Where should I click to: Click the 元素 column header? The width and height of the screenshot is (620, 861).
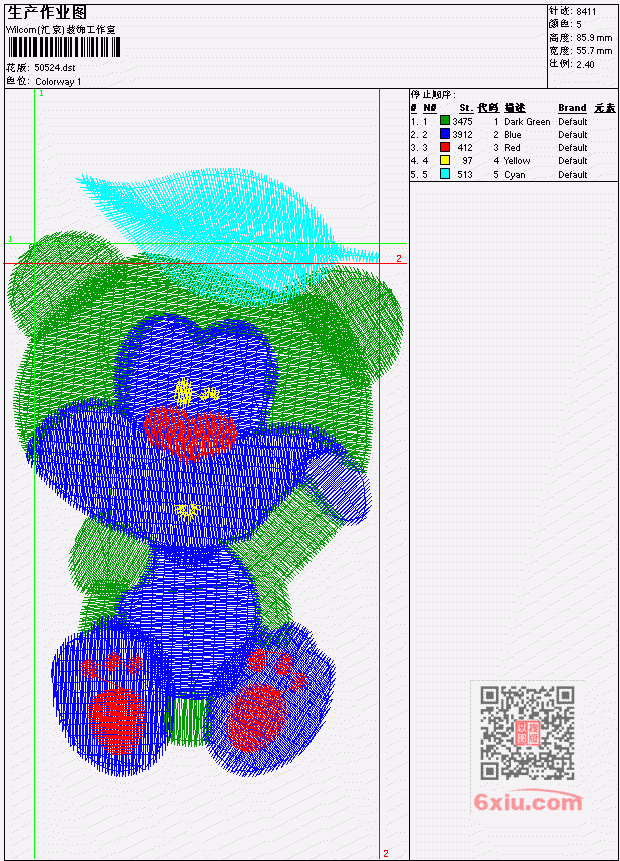point(605,108)
